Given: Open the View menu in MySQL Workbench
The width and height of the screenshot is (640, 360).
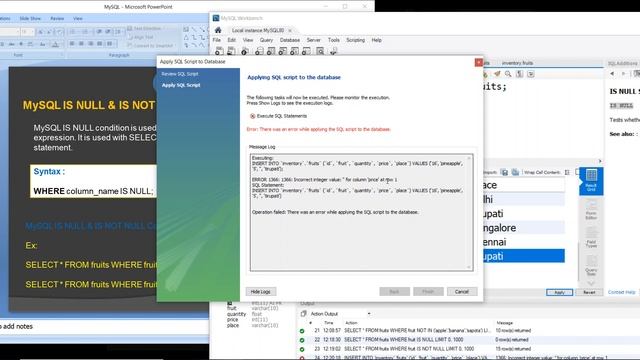Looking at the screenshot, I should (248, 40).
